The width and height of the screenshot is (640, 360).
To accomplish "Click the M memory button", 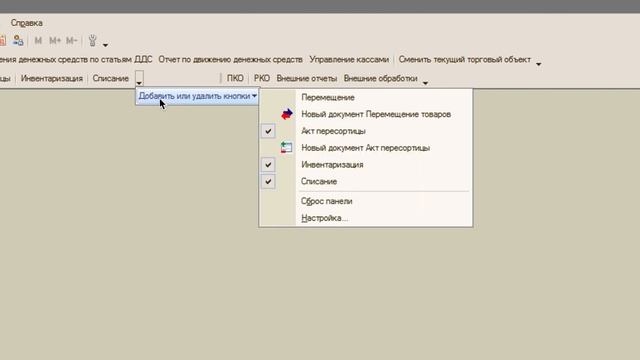I will click(38, 40).
